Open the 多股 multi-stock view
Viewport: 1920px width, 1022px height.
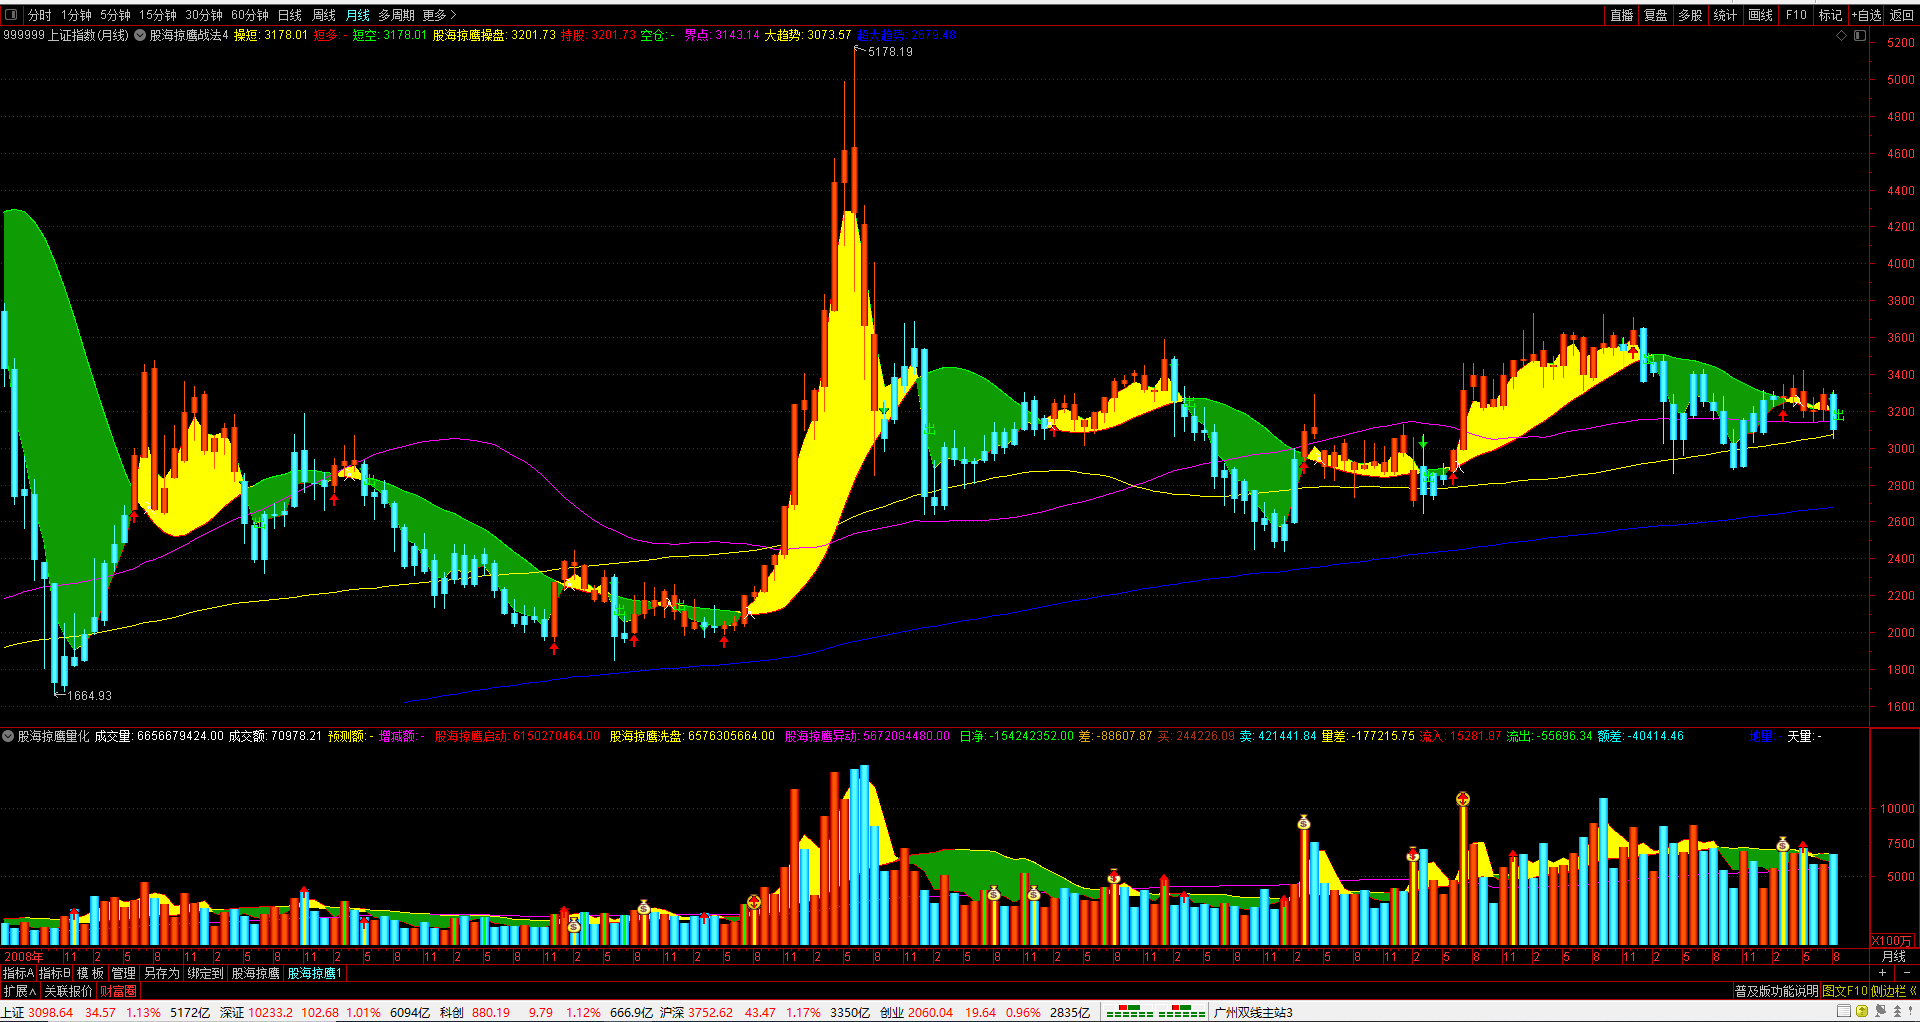pos(1690,15)
